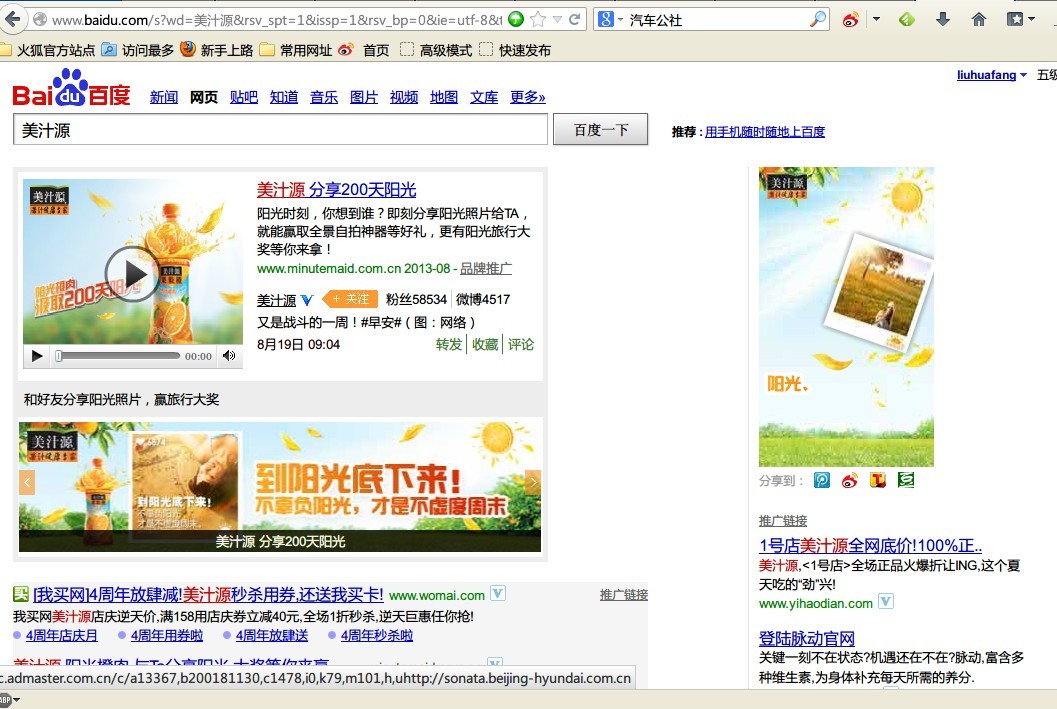Switch to the 新闻 search tab
Screen dimensions: 1057x709
tap(164, 97)
